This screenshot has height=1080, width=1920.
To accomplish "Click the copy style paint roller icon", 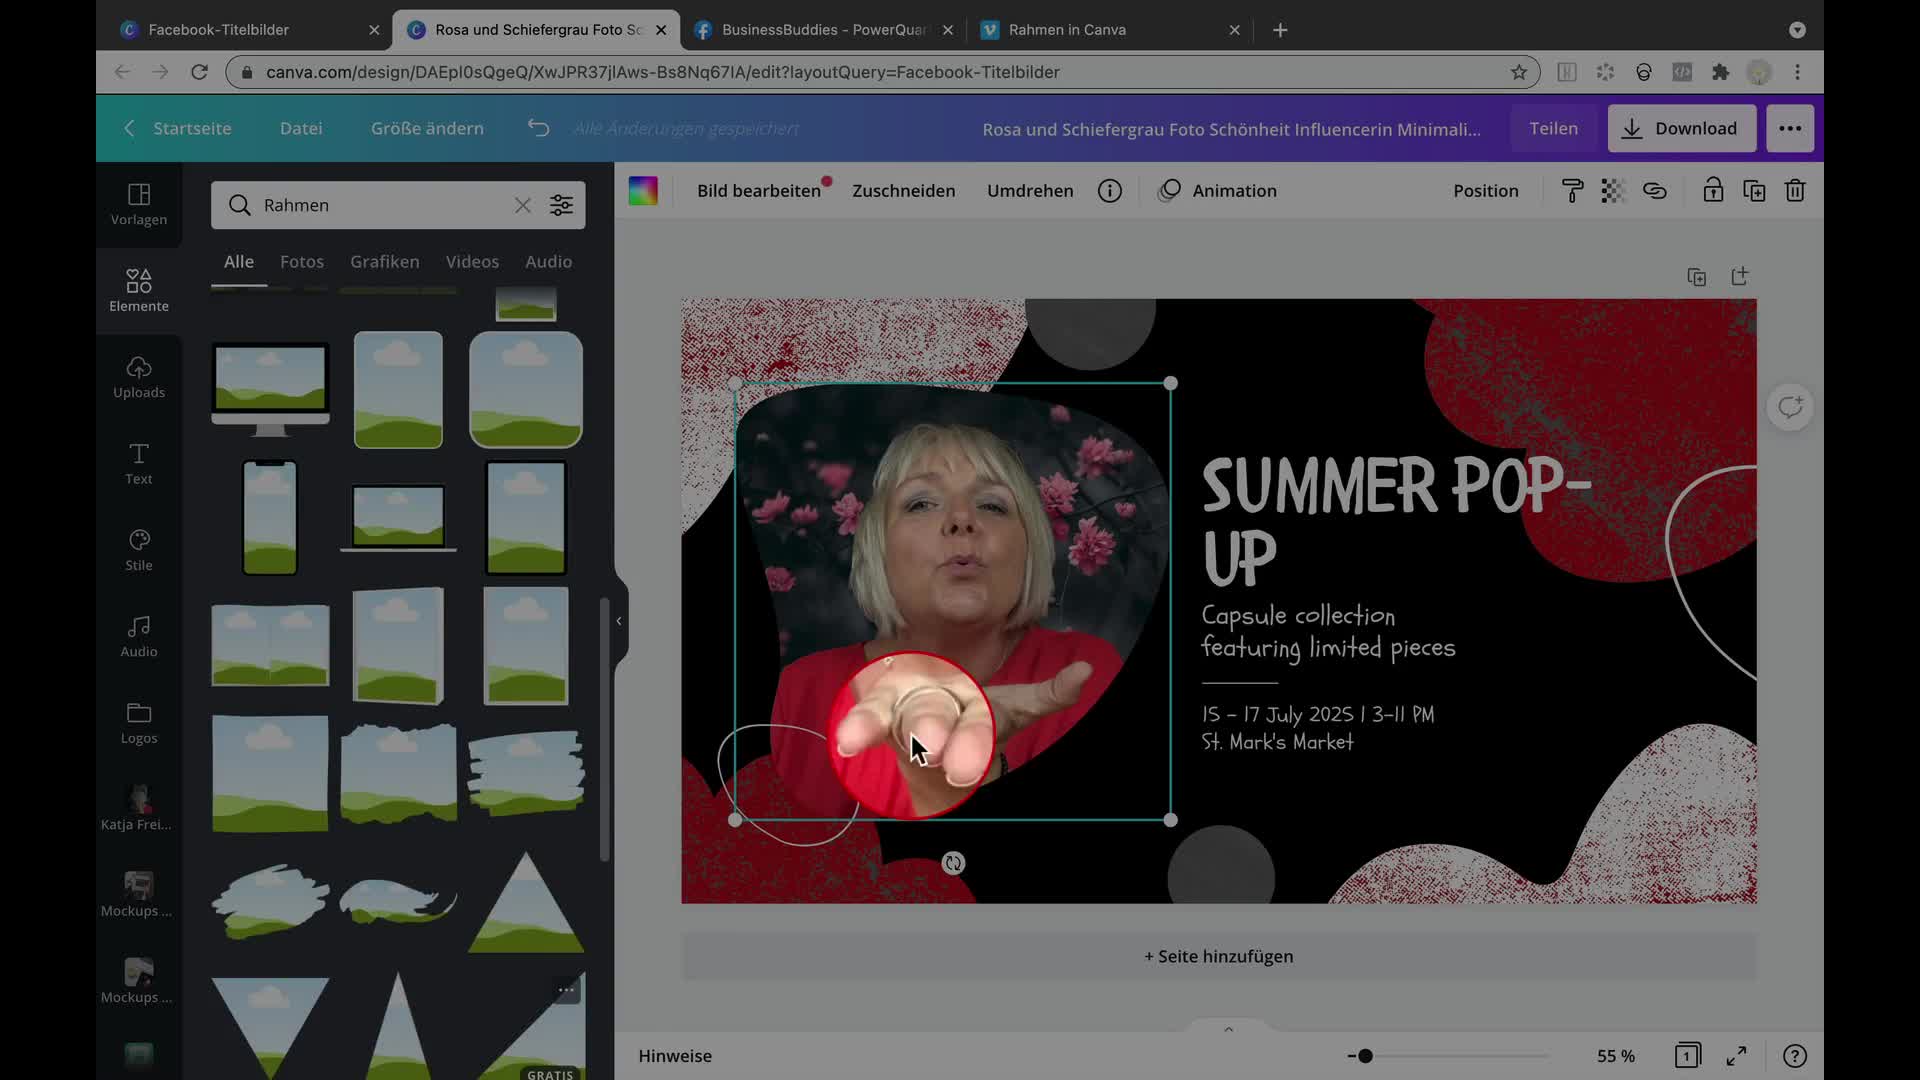I will [1572, 191].
